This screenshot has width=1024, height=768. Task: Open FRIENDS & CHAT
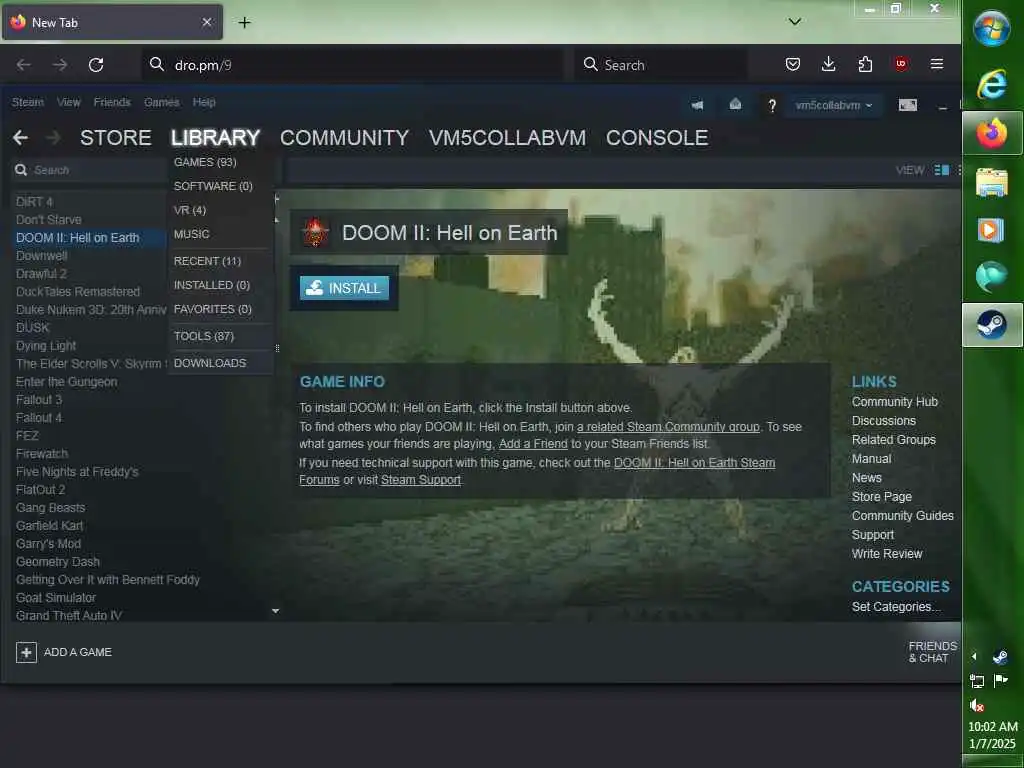(x=933, y=652)
